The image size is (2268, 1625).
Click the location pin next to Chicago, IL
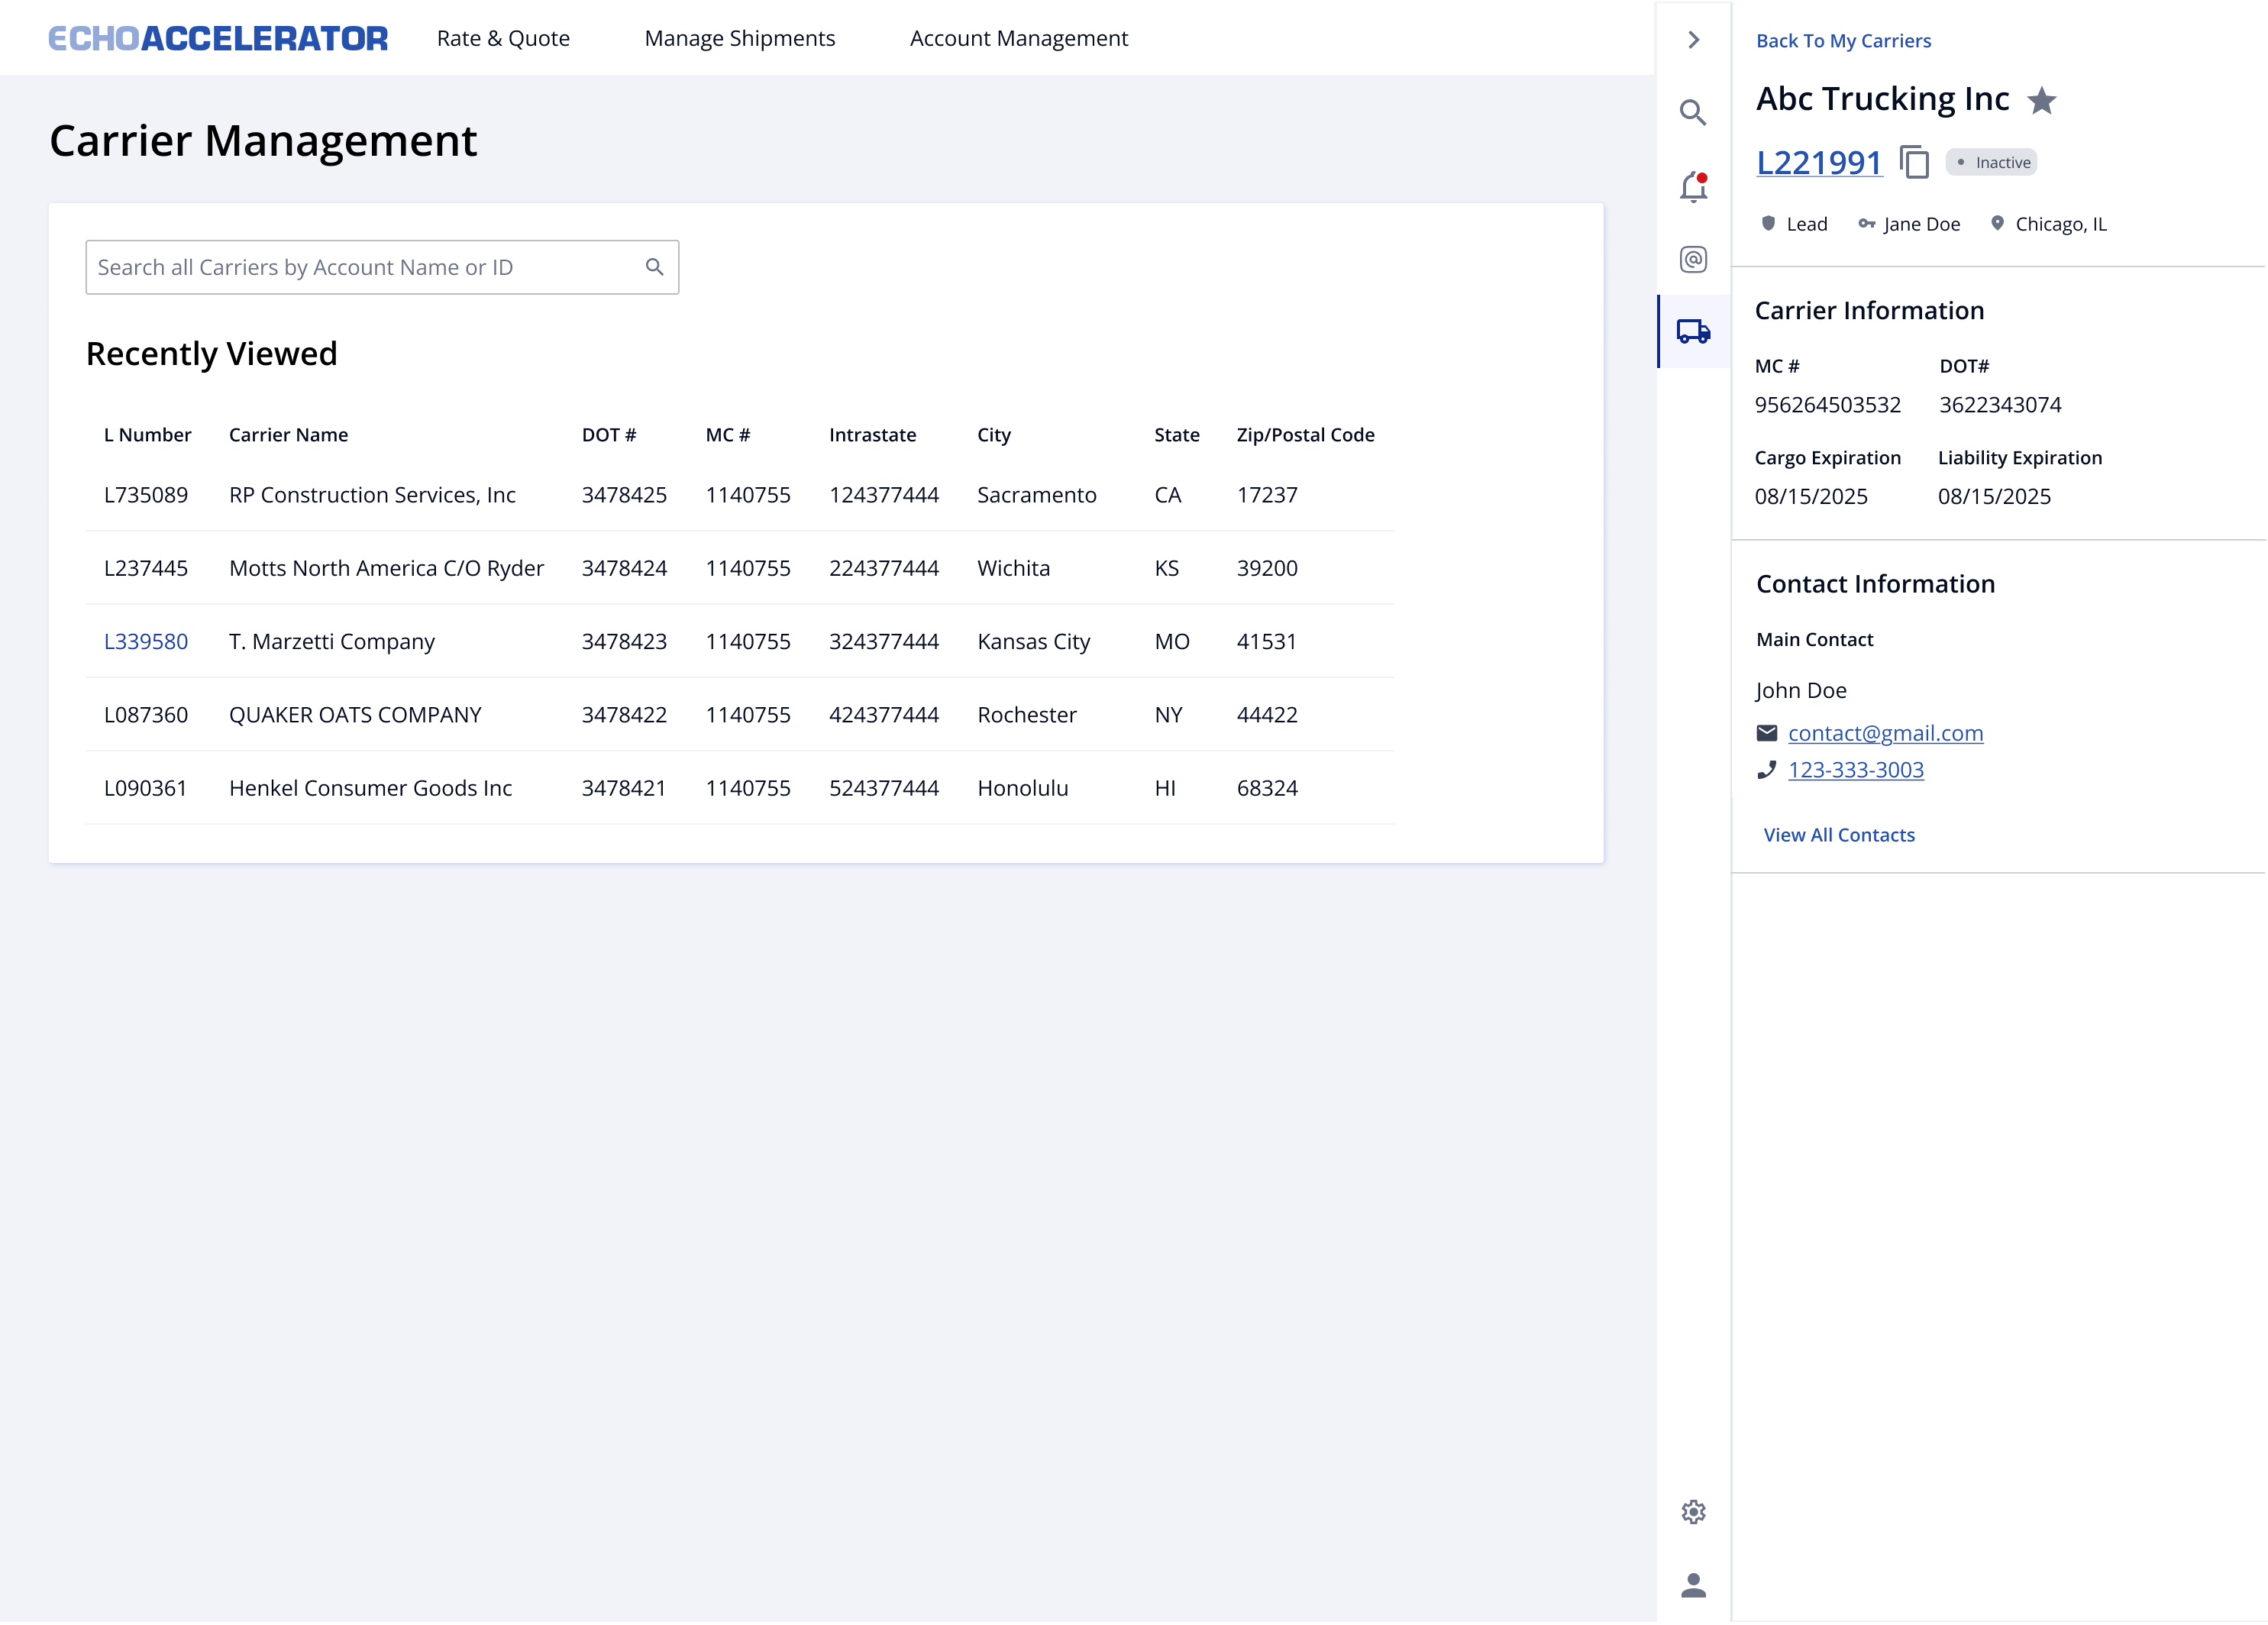tap(1997, 223)
